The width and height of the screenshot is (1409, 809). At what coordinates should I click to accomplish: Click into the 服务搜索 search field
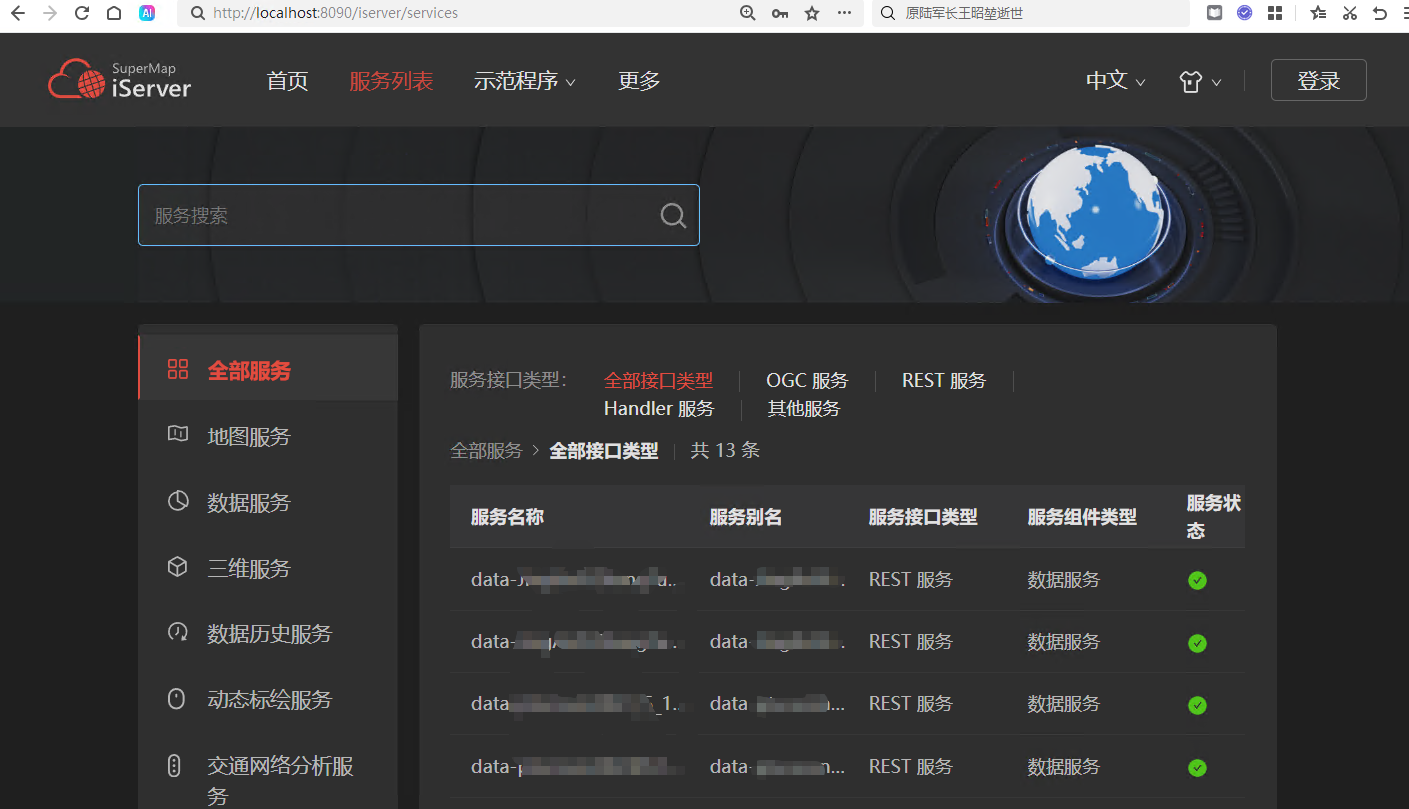point(400,215)
